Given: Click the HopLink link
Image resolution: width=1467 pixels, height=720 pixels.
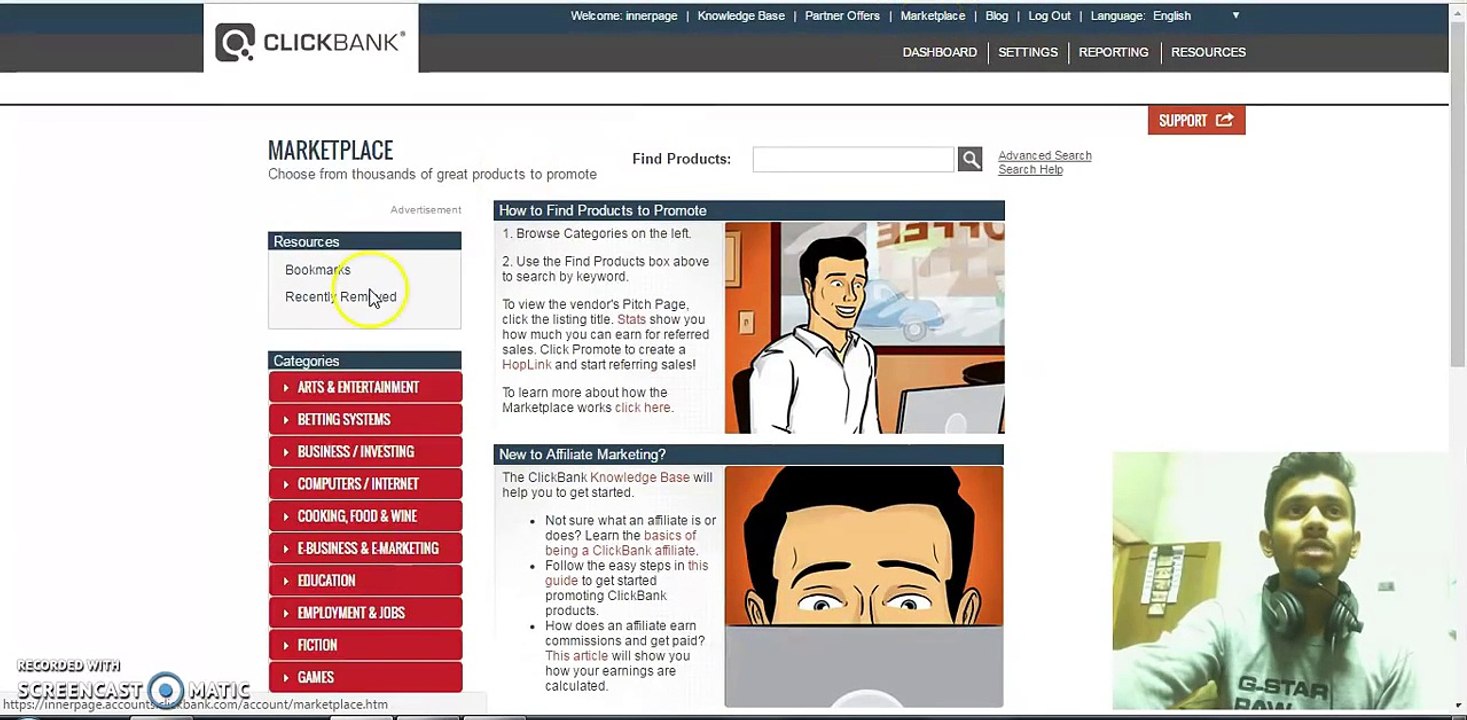Looking at the screenshot, I should (x=526, y=365).
